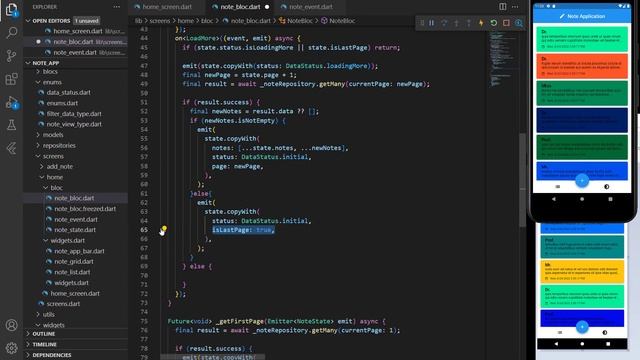Tap the emulator home navigation button
Image resolution: width=640 pixels, height=360 pixels.
click(582, 199)
